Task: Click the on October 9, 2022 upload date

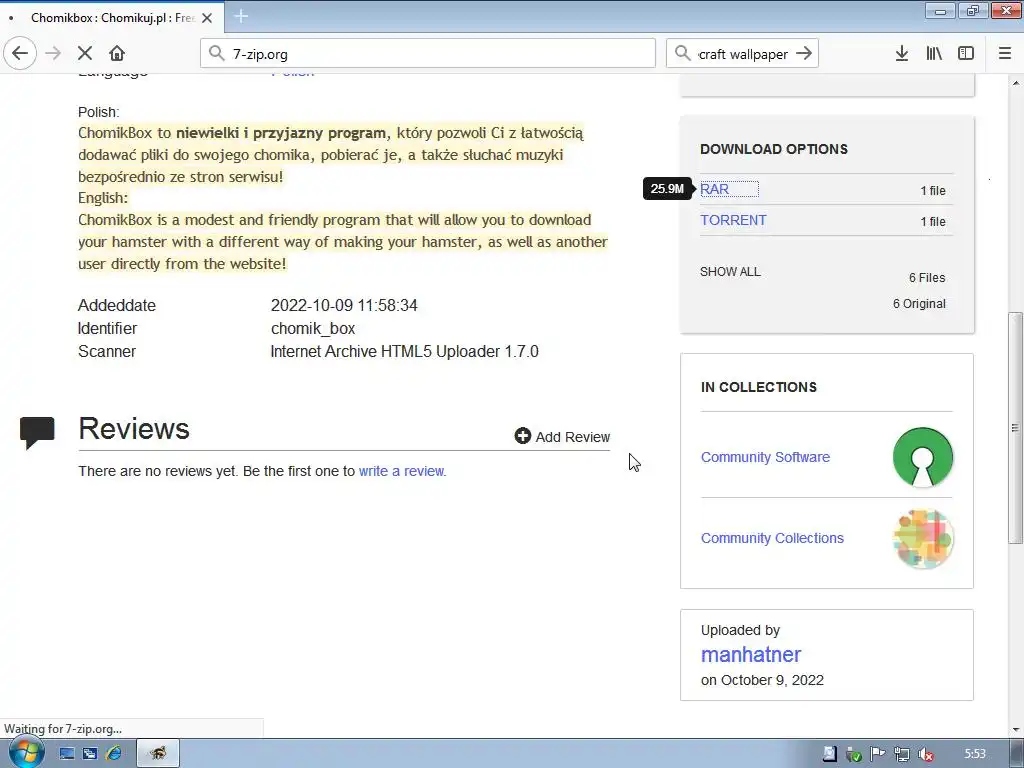Action: [x=762, y=680]
